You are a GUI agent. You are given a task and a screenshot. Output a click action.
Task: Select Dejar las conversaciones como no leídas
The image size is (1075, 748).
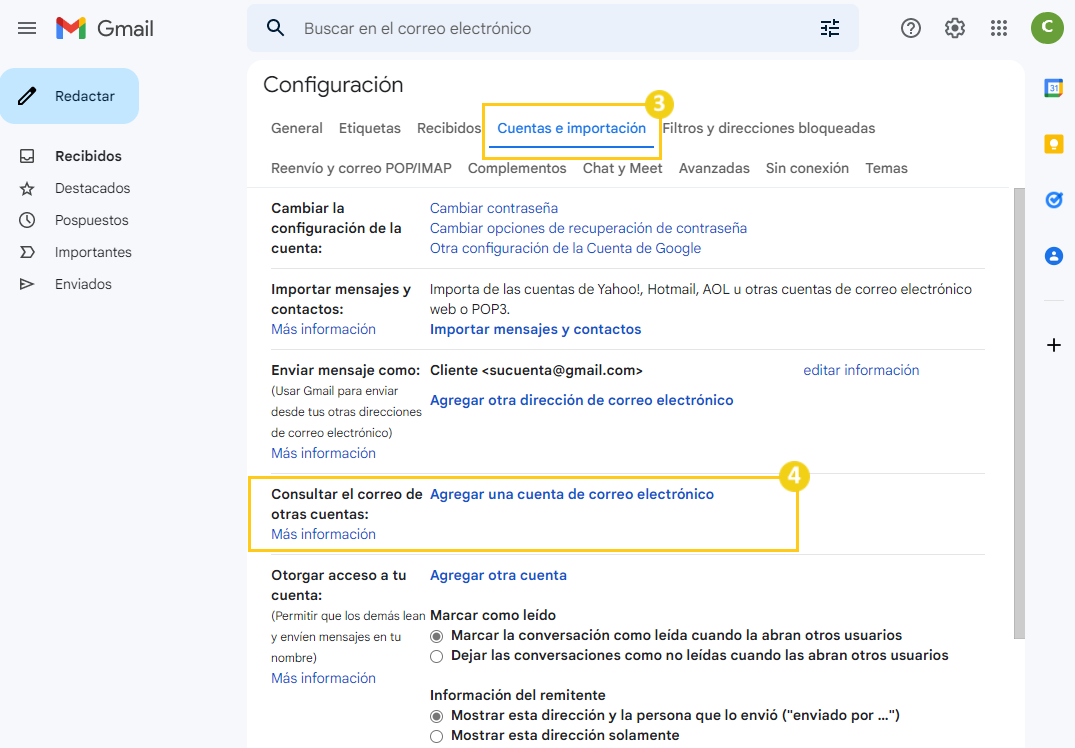pyautogui.click(x=437, y=656)
